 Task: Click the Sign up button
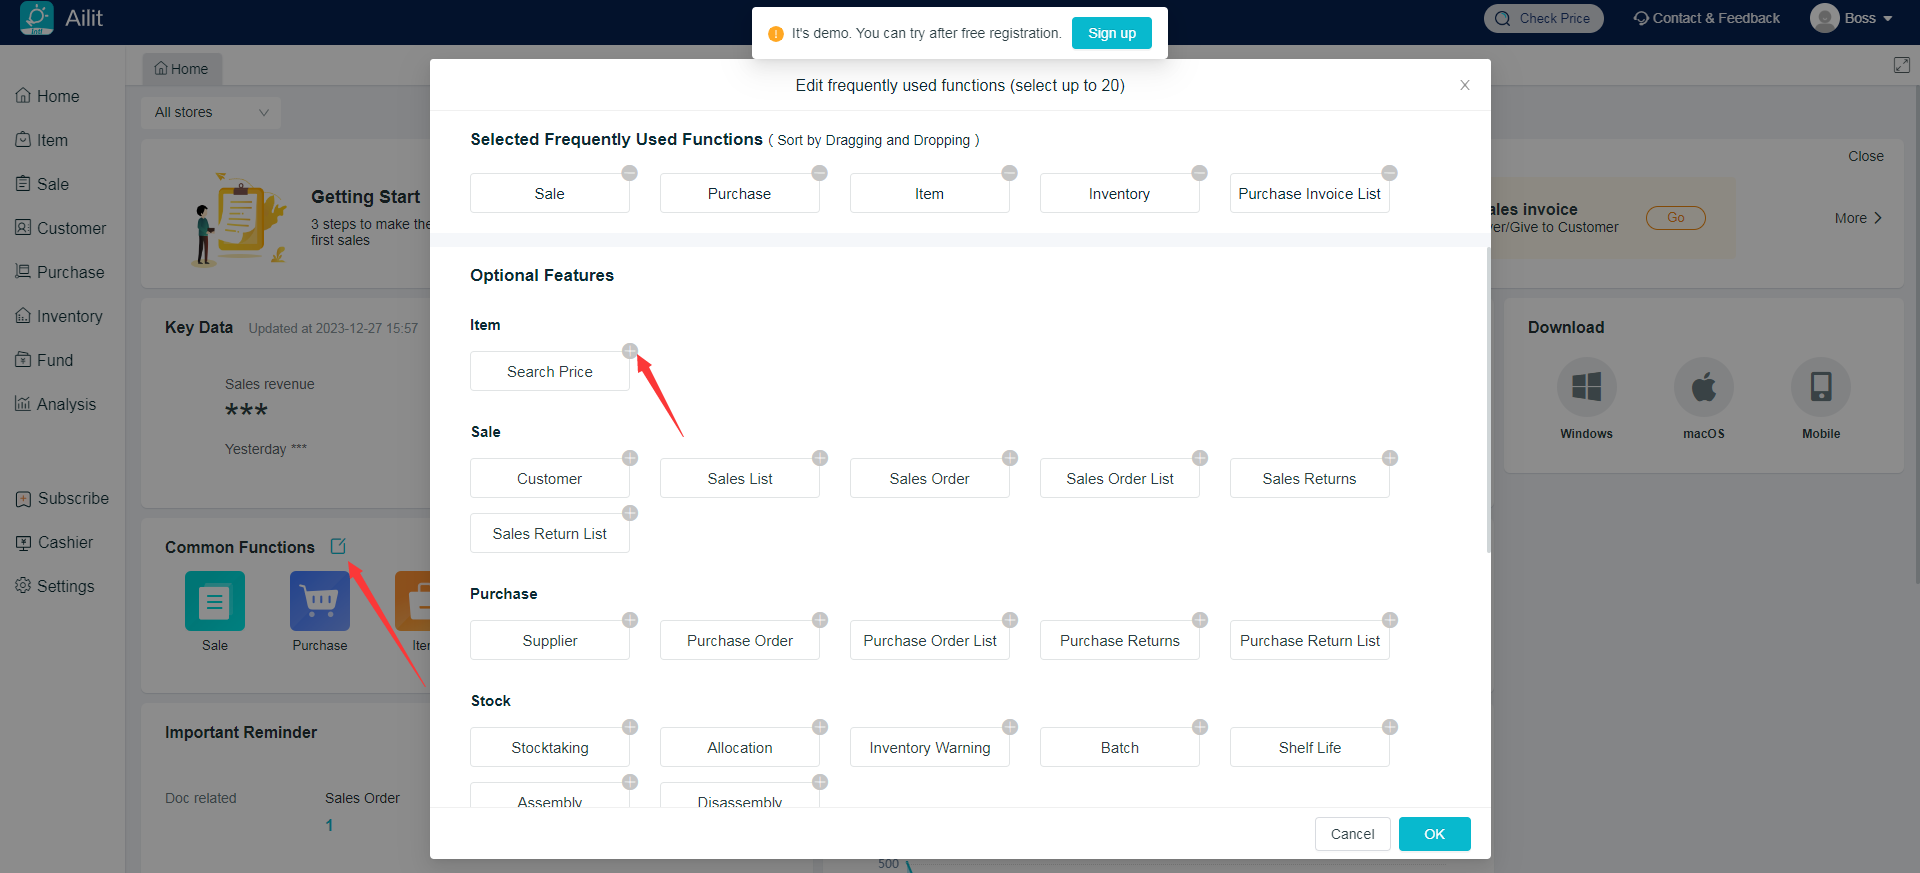click(1111, 33)
